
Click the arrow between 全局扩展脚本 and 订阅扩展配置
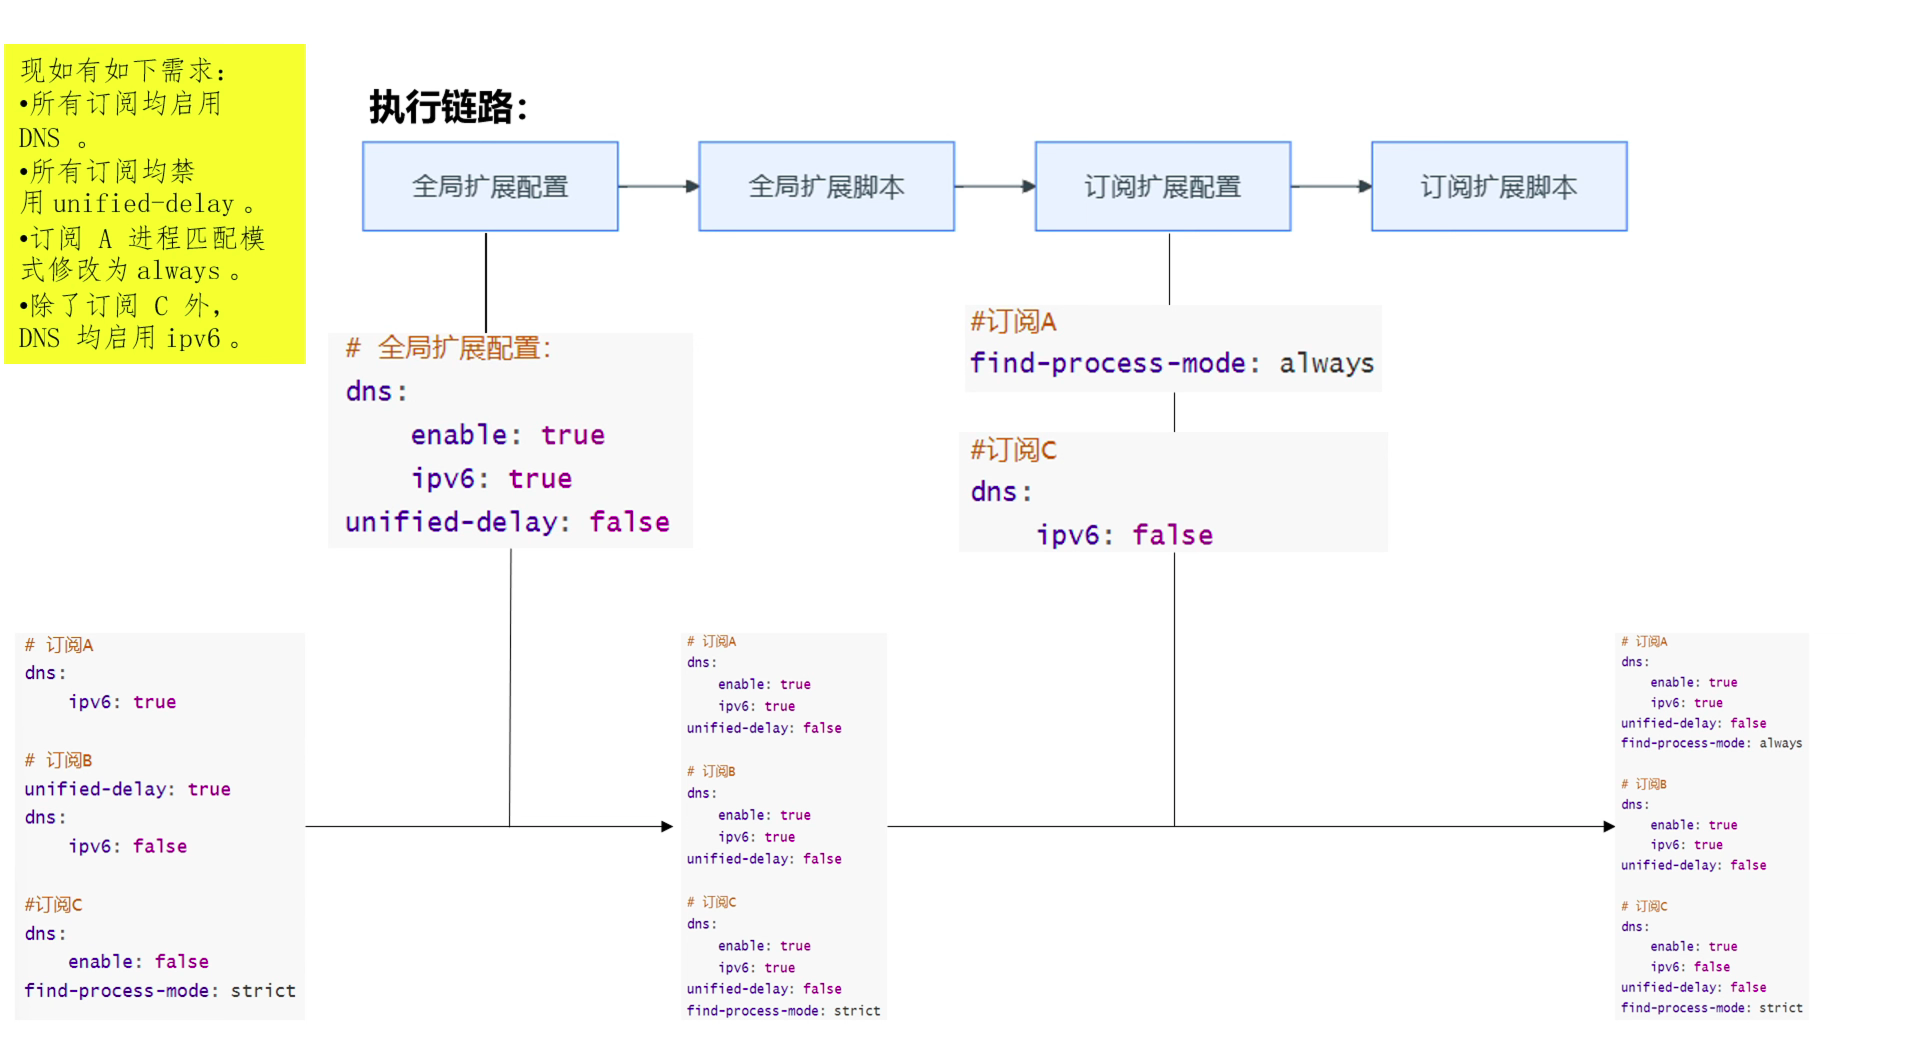(x=994, y=186)
